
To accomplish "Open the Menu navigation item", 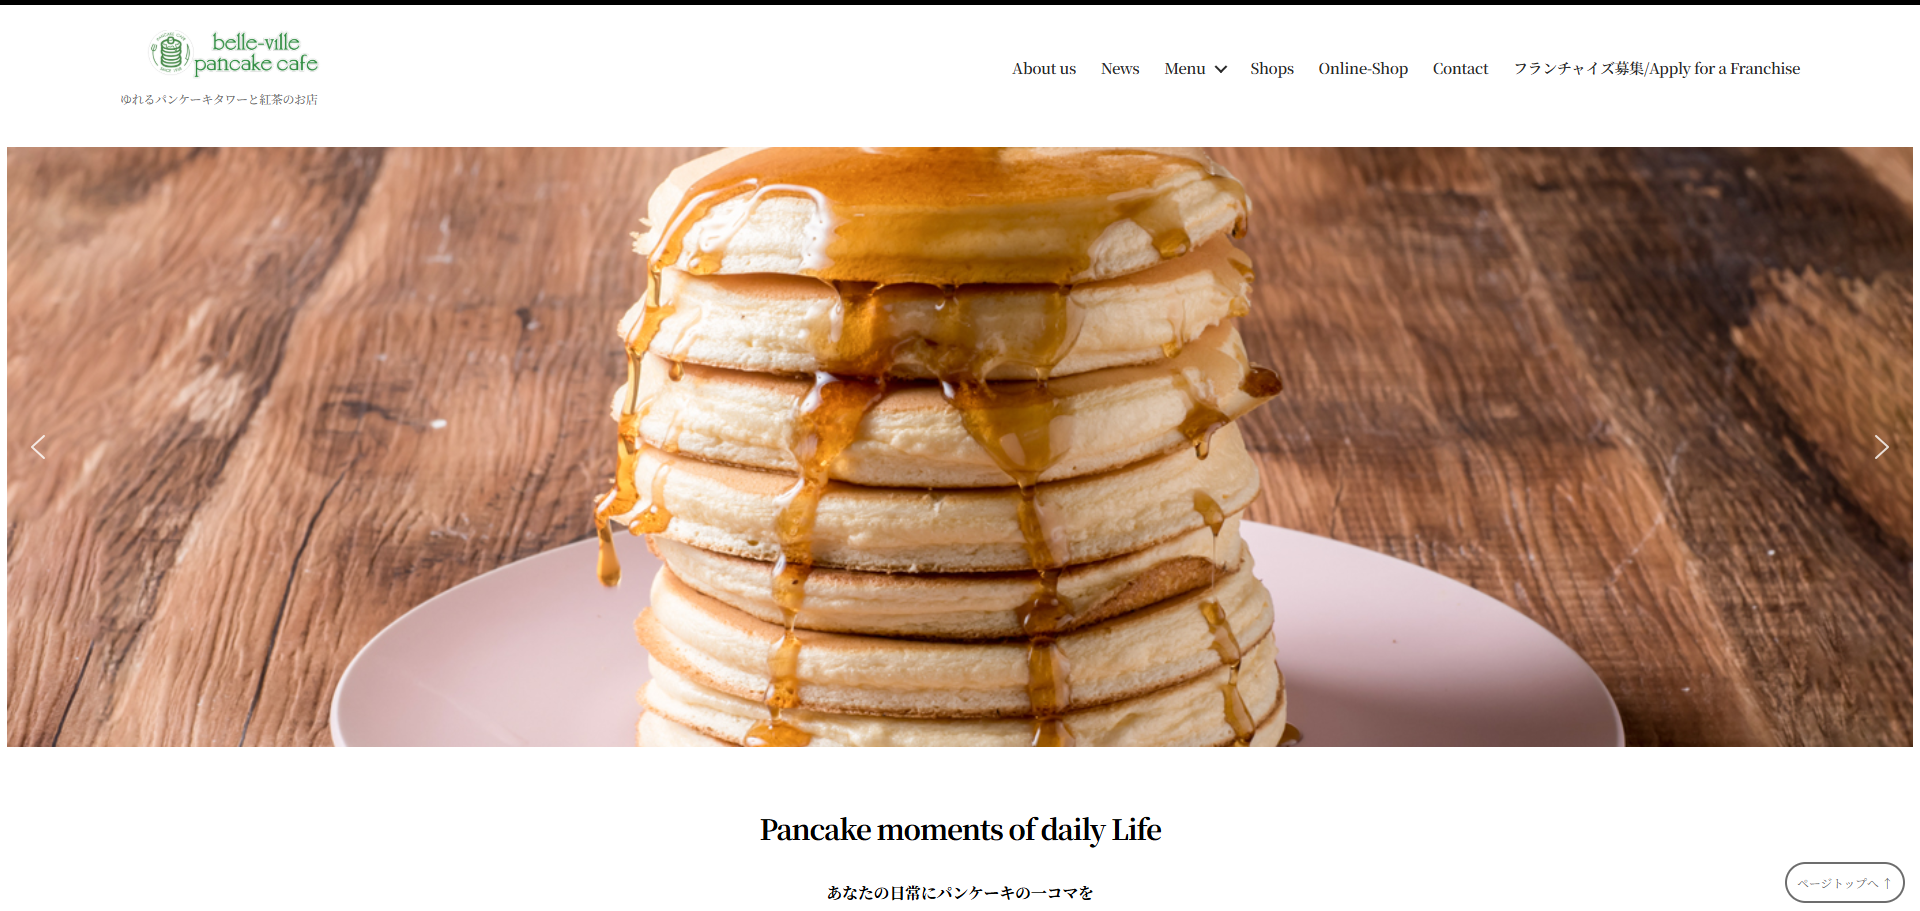I will click(1185, 69).
